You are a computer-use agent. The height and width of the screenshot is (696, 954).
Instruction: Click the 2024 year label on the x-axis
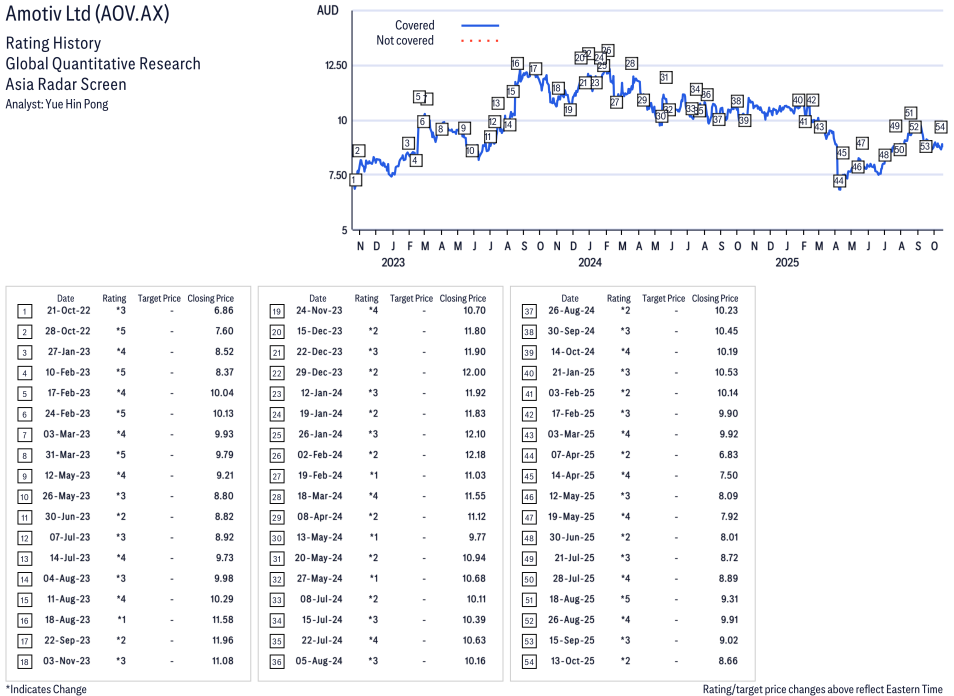point(590,263)
